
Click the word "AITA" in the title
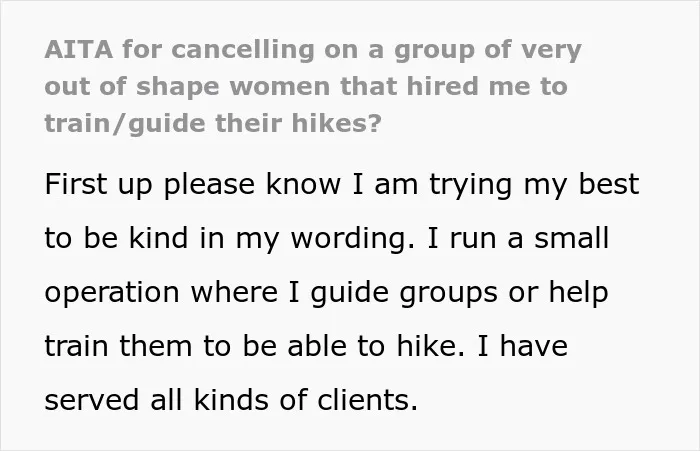pyautogui.click(x=79, y=49)
